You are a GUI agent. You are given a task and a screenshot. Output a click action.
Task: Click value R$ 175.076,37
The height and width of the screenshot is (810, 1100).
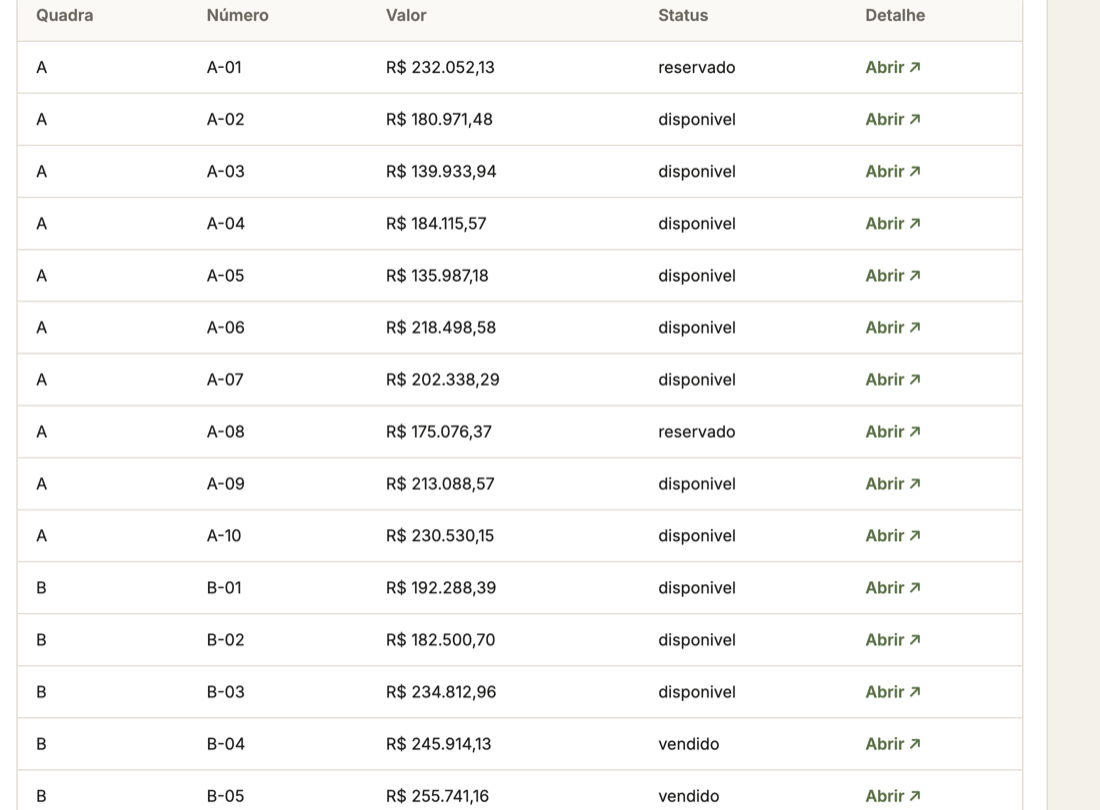[x=439, y=431]
